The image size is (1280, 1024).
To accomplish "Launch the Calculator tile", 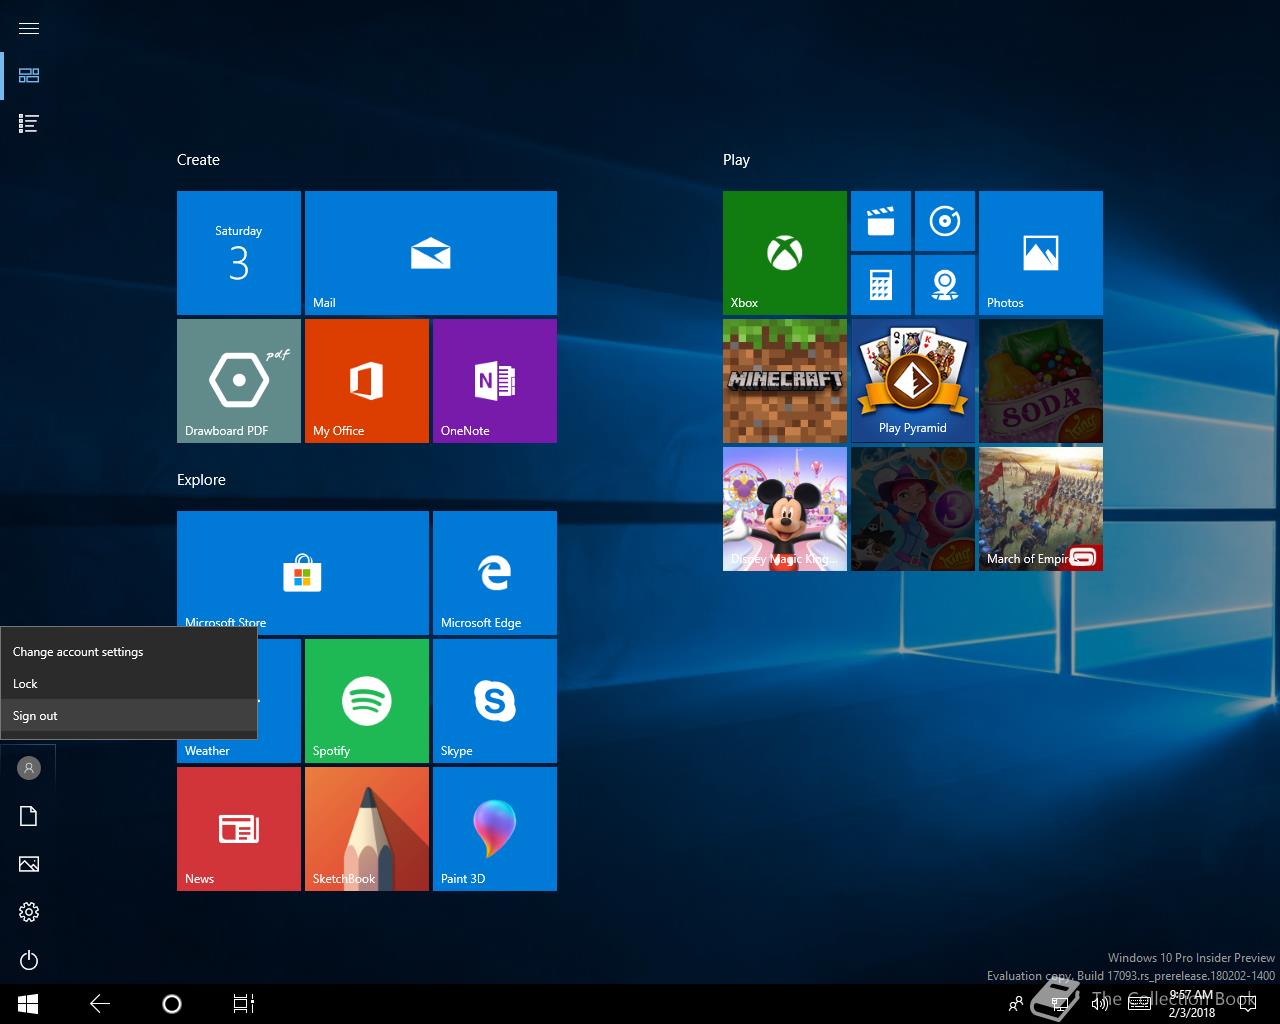I will coord(880,285).
